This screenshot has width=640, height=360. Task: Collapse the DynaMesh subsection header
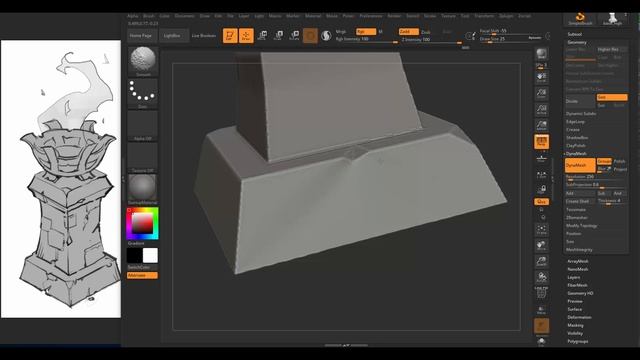pos(576,153)
